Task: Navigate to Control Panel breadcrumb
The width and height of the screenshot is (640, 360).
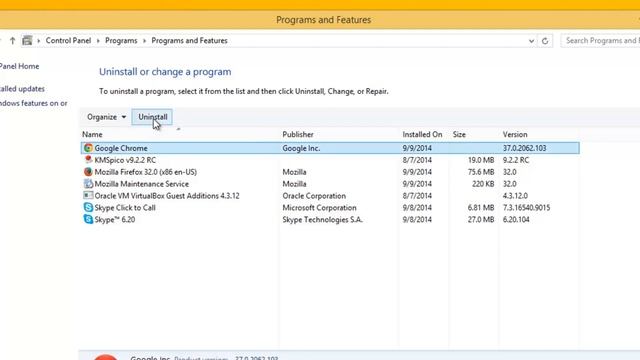Action: 68,40
